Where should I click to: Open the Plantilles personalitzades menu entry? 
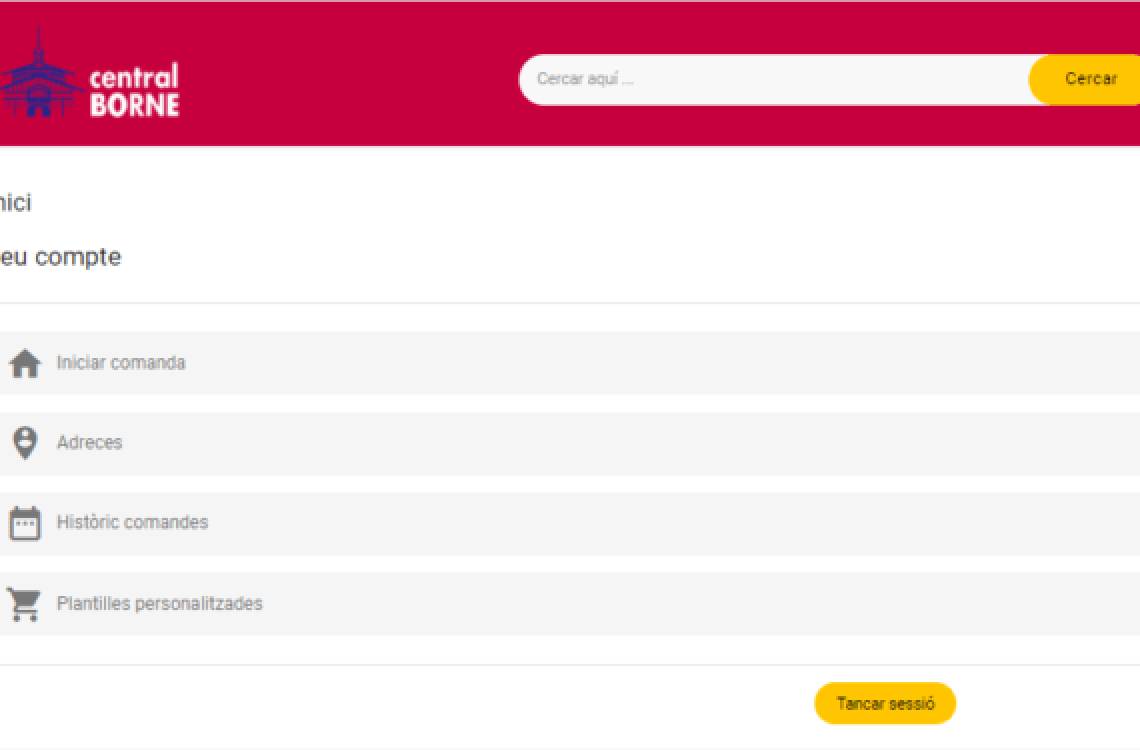click(x=570, y=604)
